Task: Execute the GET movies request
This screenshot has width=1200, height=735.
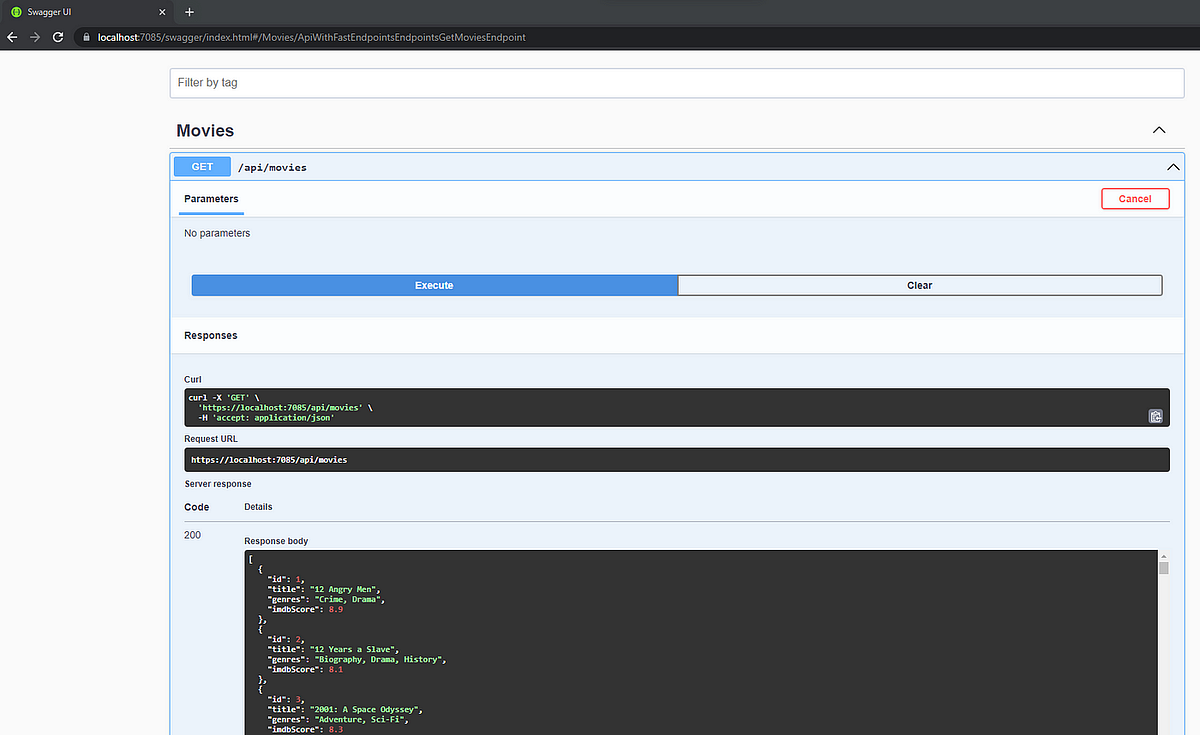Action: 434,285
